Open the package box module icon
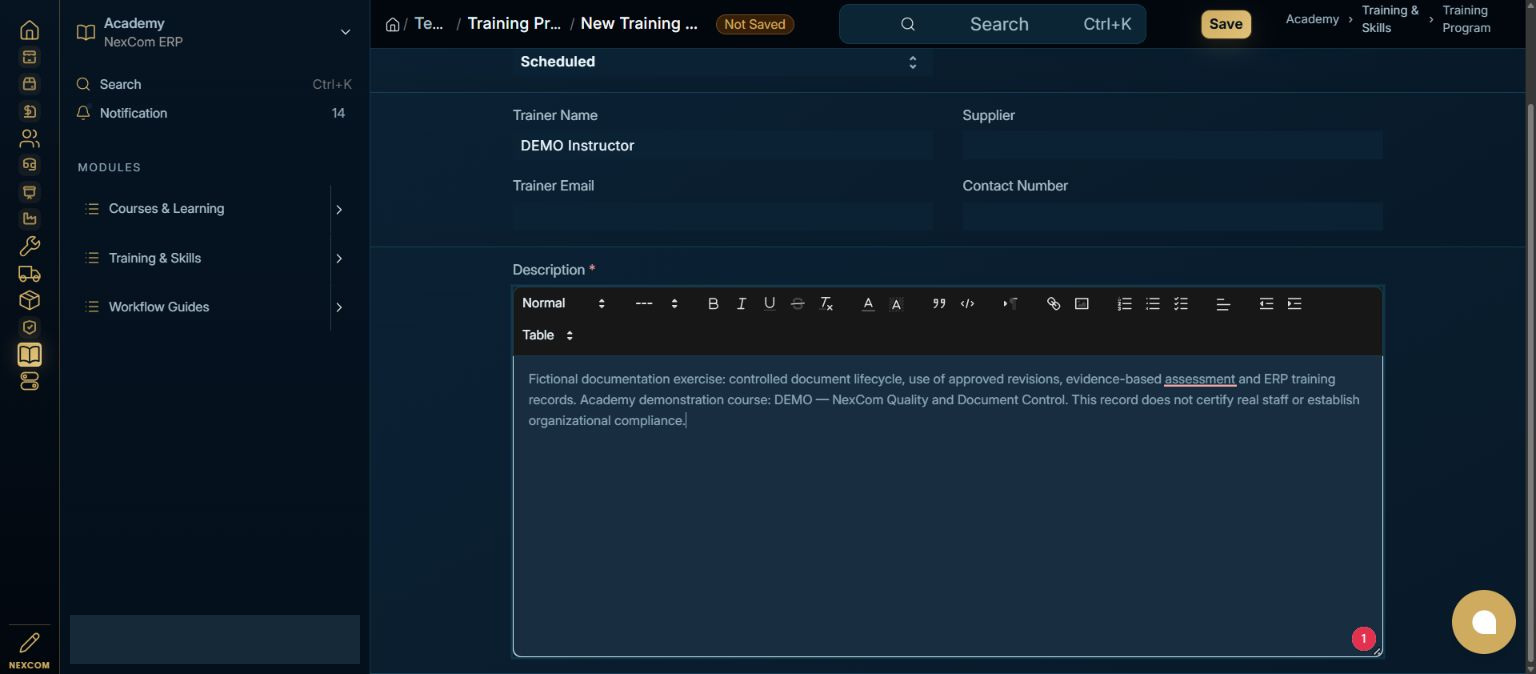The height and width of the screenshot is (674, 1536). [x=29, y=300]
